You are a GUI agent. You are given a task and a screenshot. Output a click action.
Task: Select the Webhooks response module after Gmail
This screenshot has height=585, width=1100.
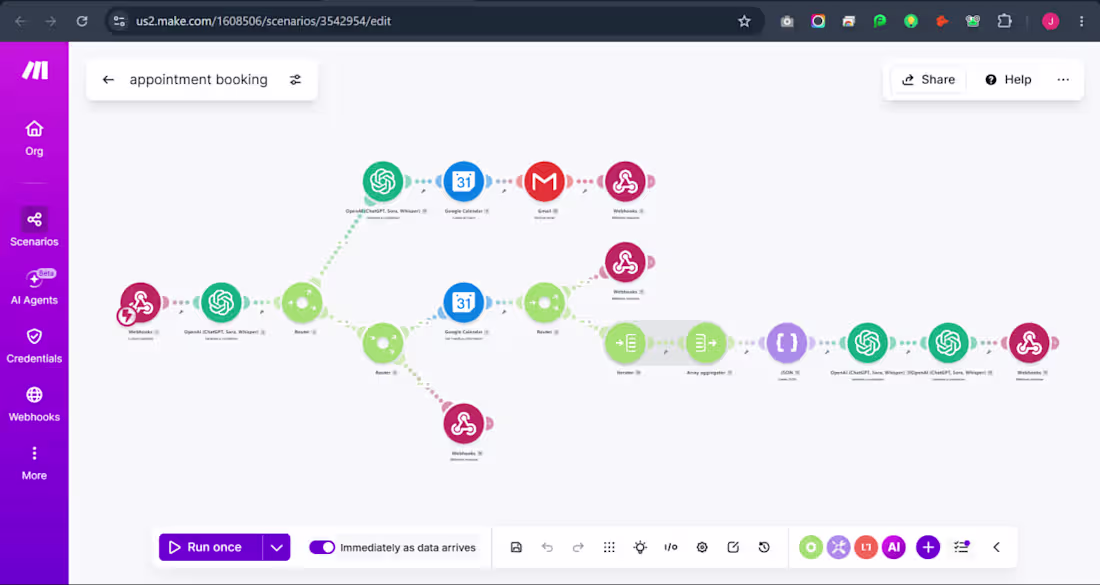pyautogui.click(x=625, y=182)
